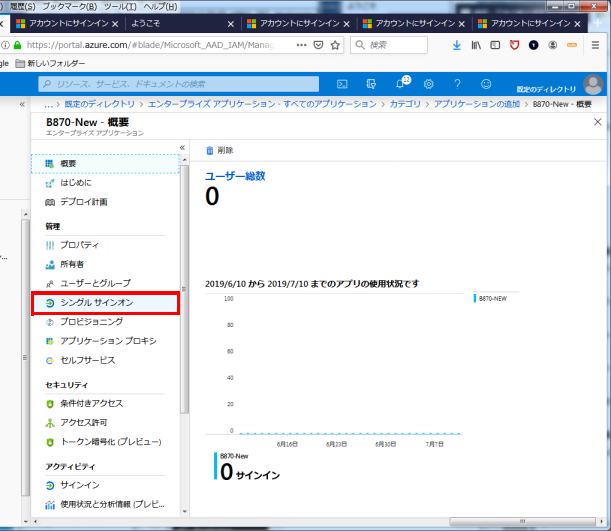611x531 pixels.
Task: Open the Firefox library icon
Action: click(x=476, y=46)
